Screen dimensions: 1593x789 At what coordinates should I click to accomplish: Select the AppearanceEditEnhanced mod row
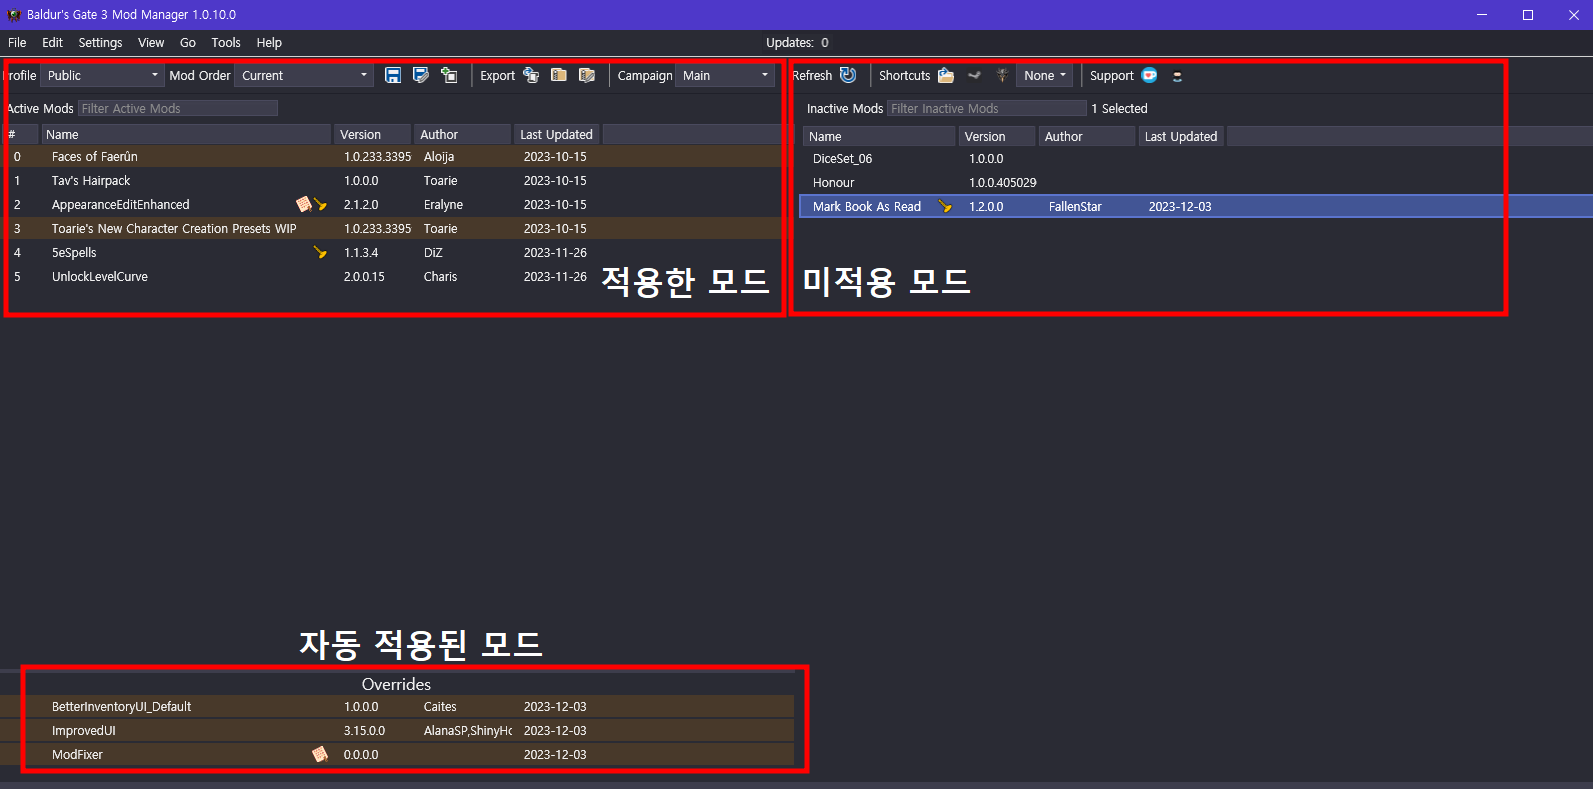[392, 204]
